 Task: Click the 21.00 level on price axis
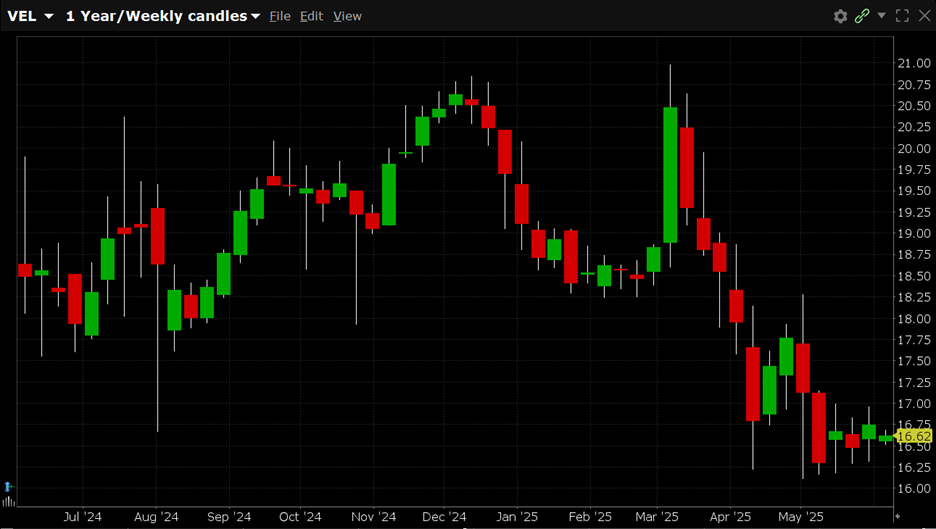point(915,63)
